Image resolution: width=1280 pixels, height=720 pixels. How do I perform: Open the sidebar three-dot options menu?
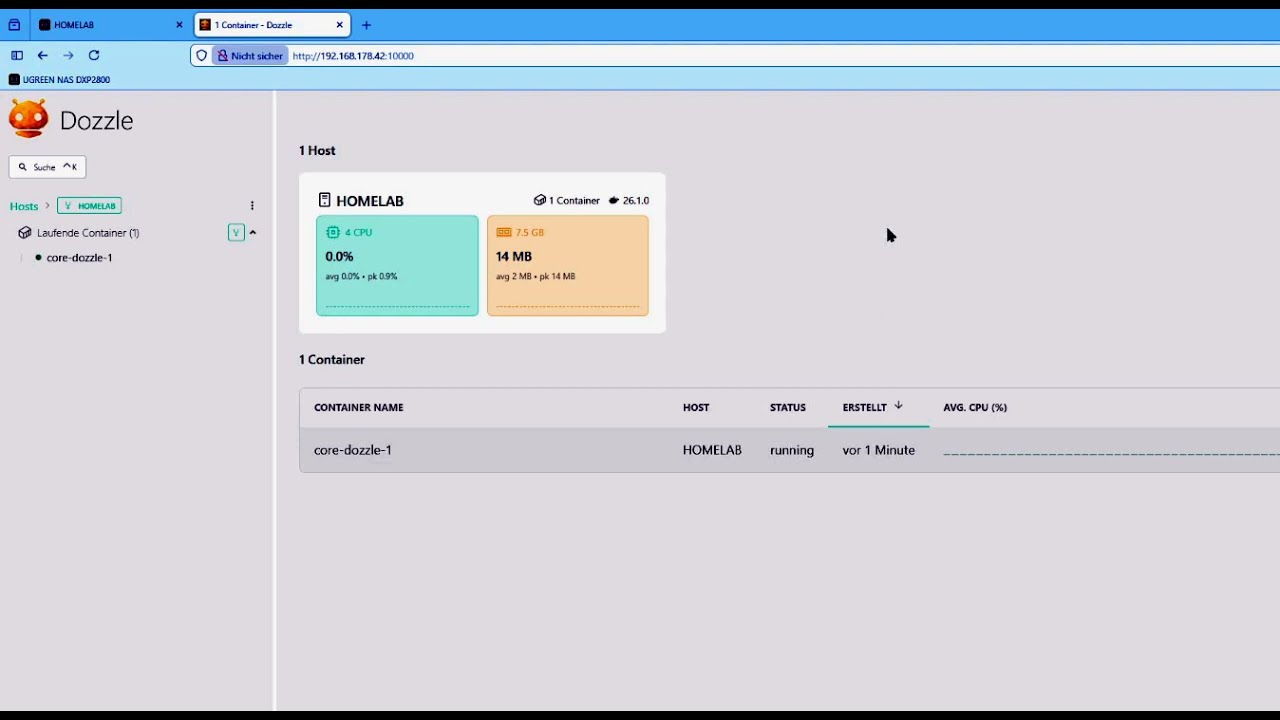[252, 206]
